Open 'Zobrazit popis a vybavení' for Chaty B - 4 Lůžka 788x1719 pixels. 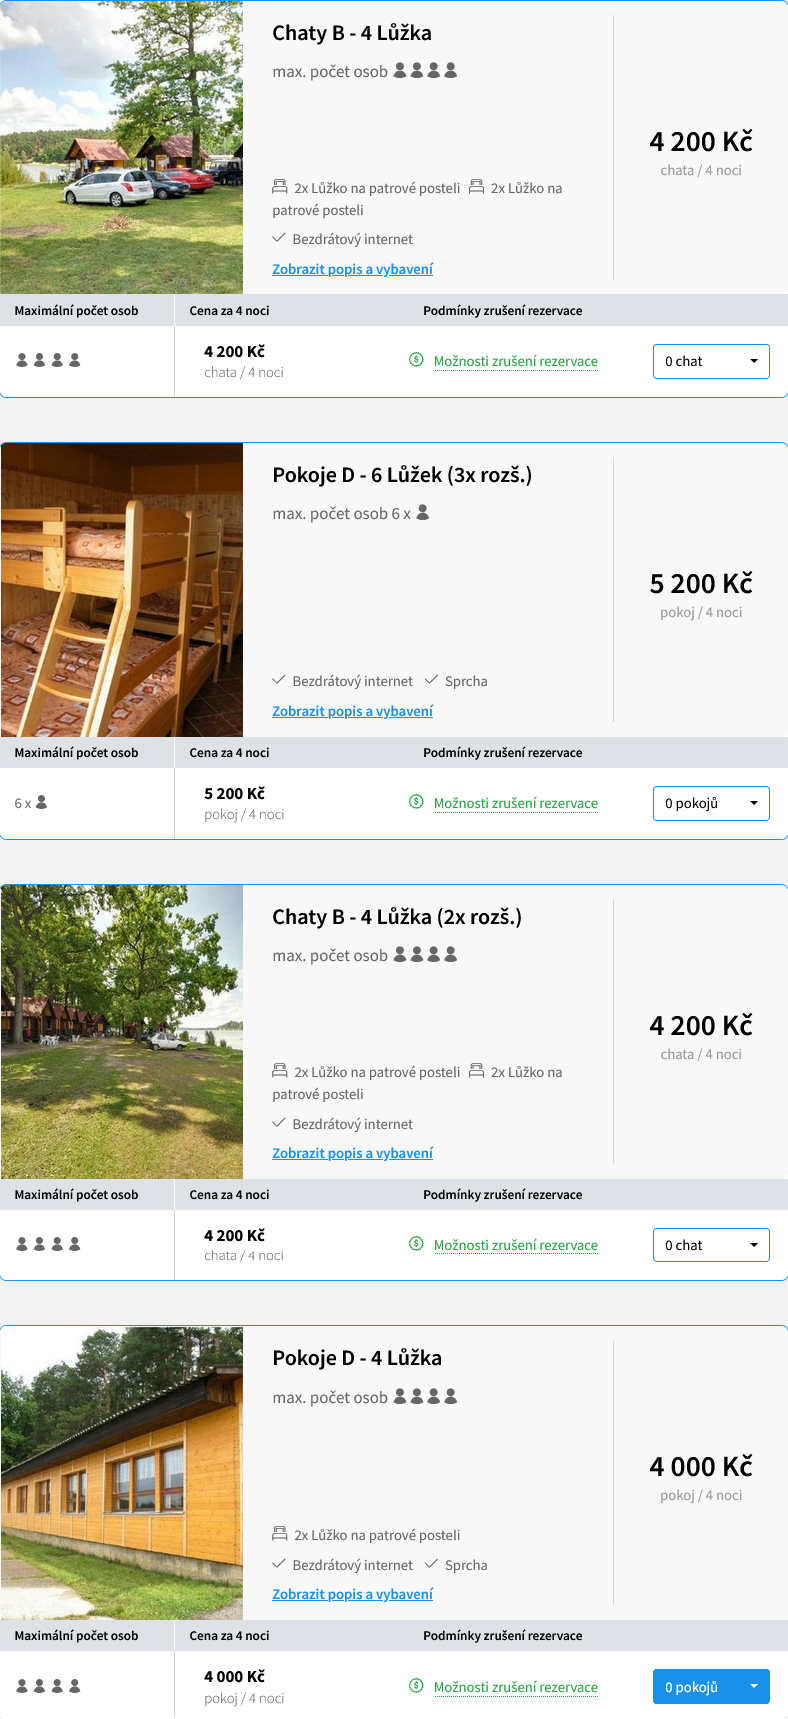(x=353, y=269)
